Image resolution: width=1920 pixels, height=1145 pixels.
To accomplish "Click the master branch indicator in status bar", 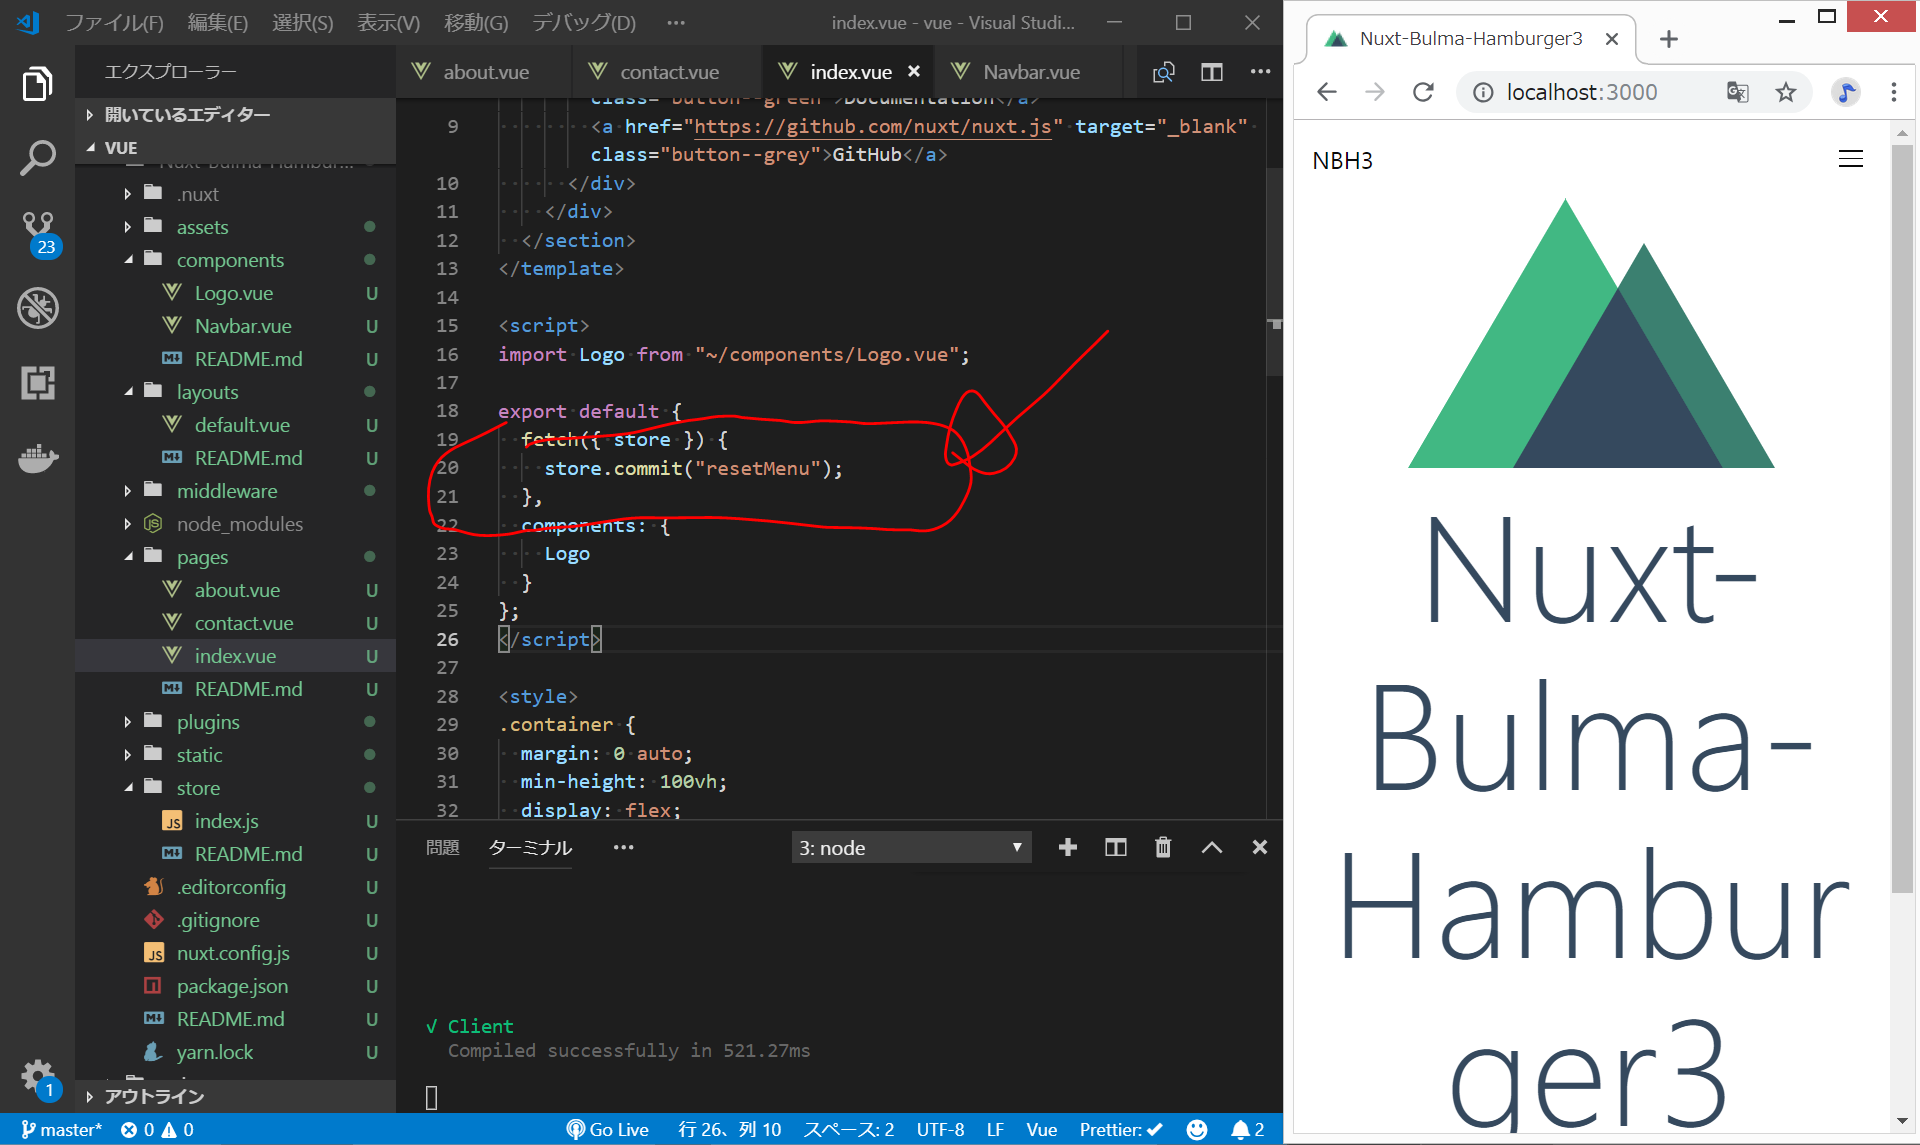I will coord(61,1129).
